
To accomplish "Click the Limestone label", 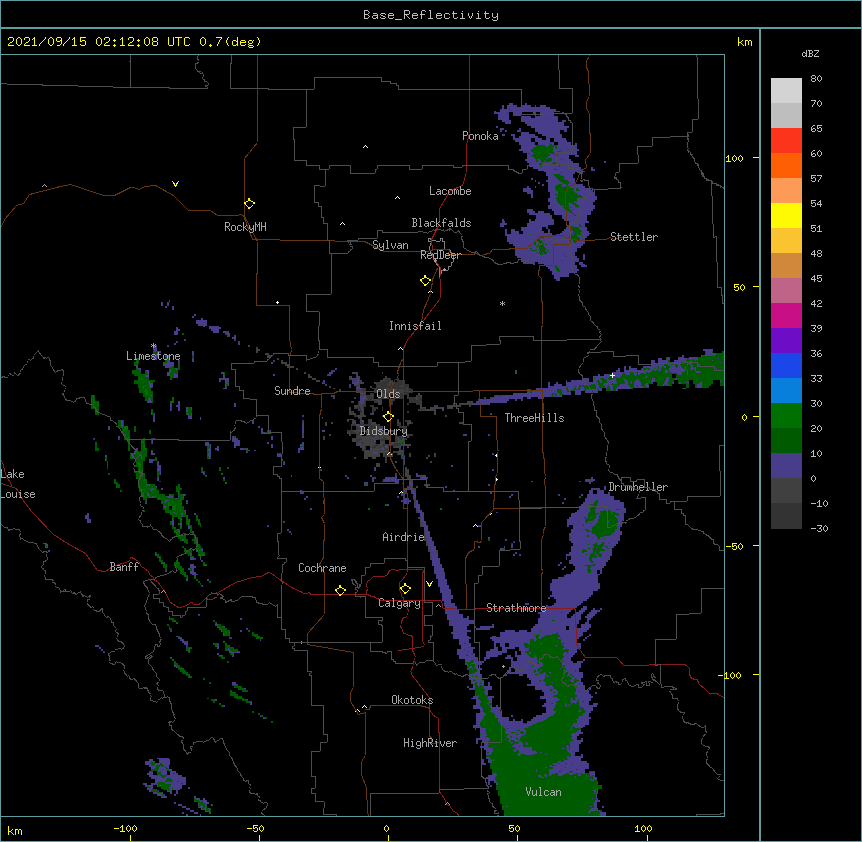I will (153, 356).
